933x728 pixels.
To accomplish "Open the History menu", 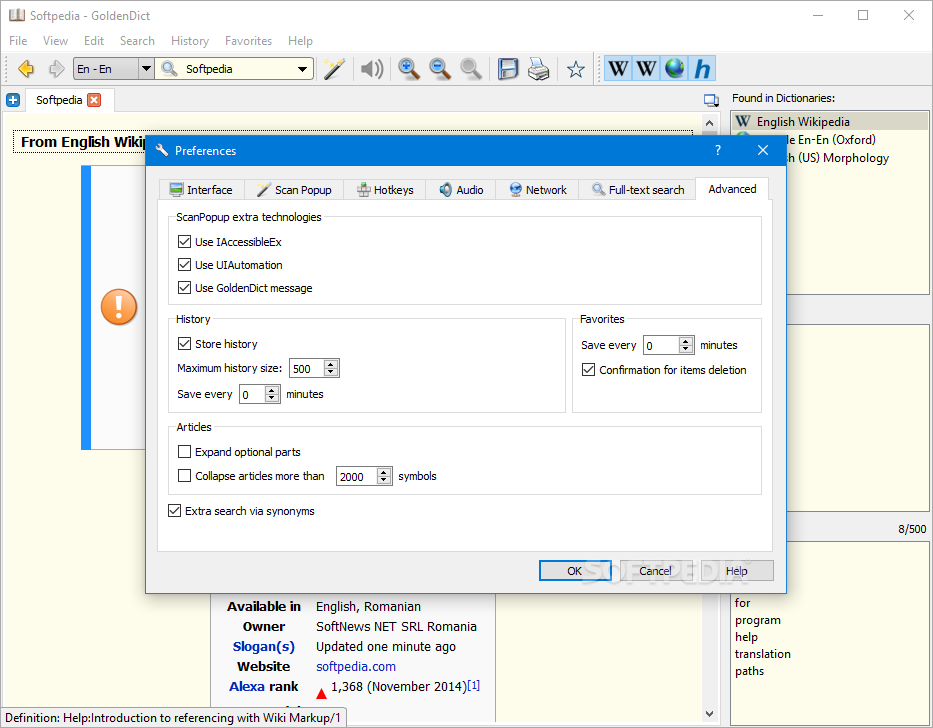I will pyautogui.click(x=190, y=40).
